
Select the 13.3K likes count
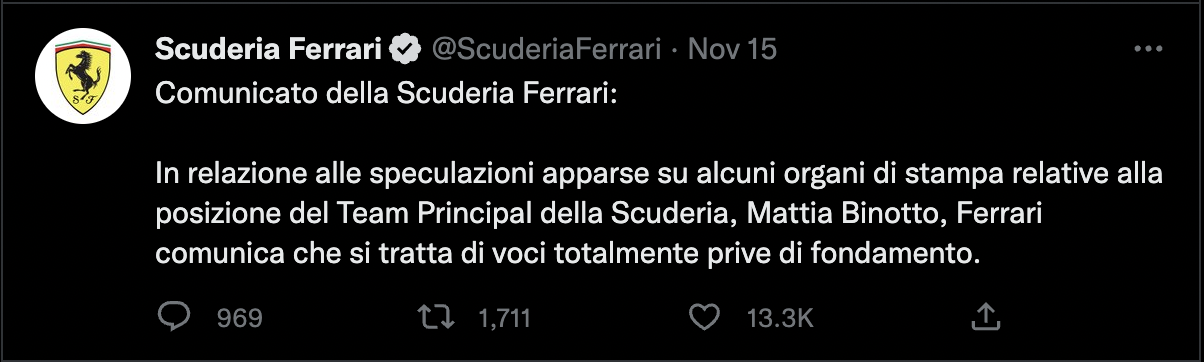(x=781, y=318)
